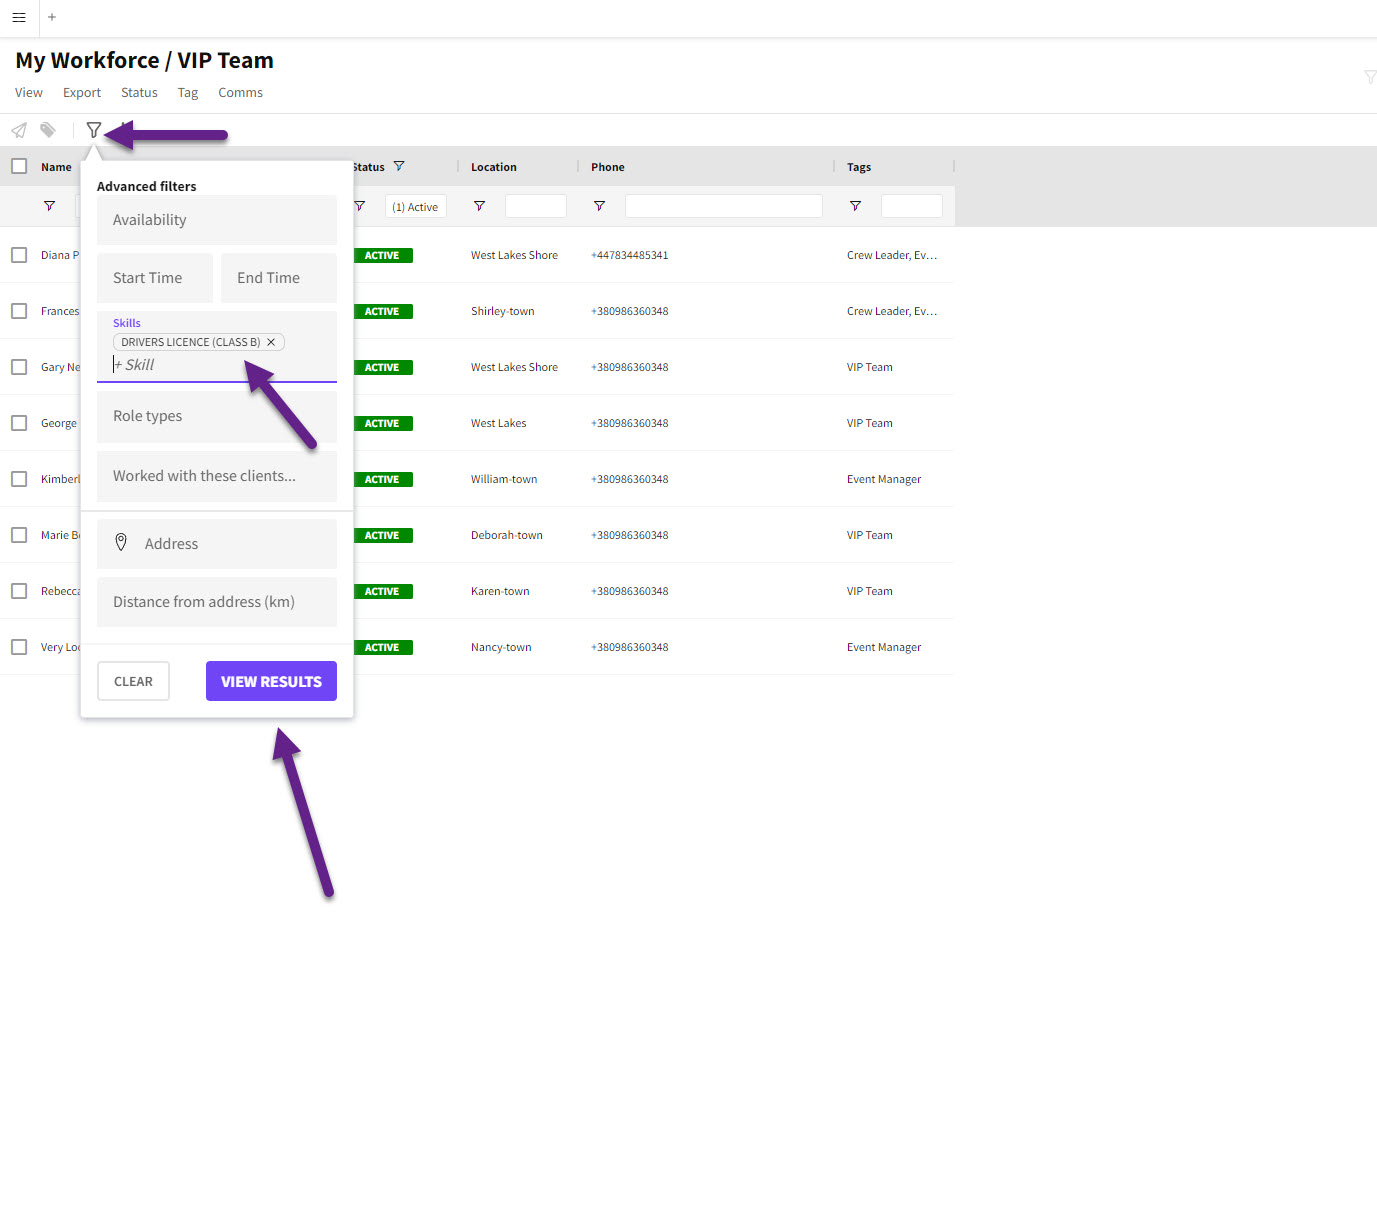Expand the Role types filter
The height and width of the screenshot is (1218, 1377).
(216, 416)
